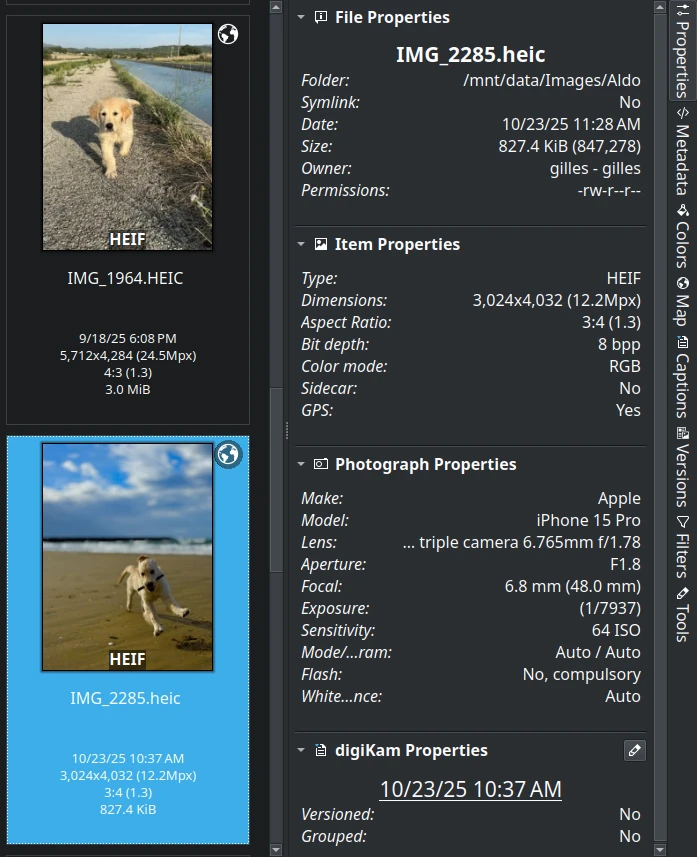697x857 pixels.
Task: Click the thumbnail list vertical scrollbar
Action: pos(277,480)
